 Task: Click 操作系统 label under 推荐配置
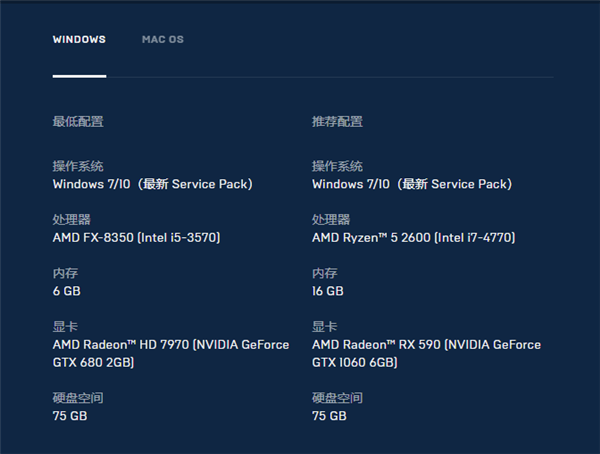point(337,166)
